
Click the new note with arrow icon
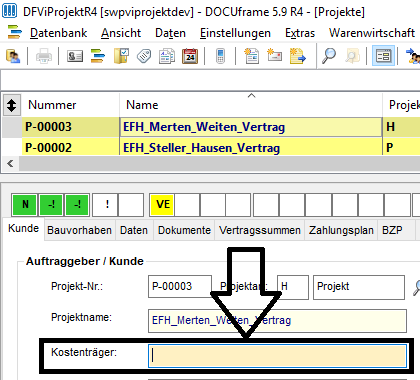click(x=298, y=56)
